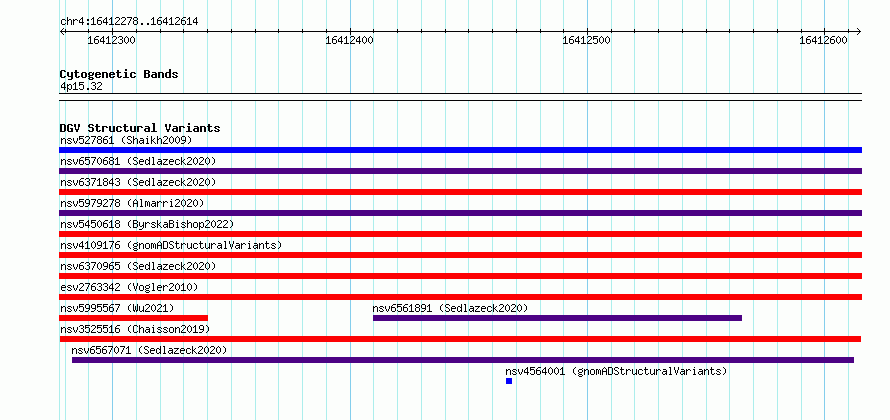Click ruler position 16412600
890x420 pixels.
tap(824, 40)
